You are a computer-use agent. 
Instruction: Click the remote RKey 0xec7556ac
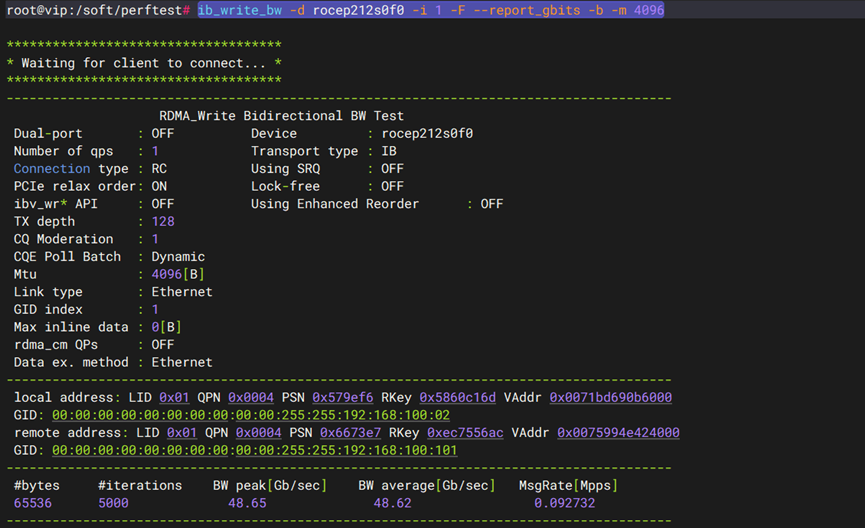coord(465,433)
